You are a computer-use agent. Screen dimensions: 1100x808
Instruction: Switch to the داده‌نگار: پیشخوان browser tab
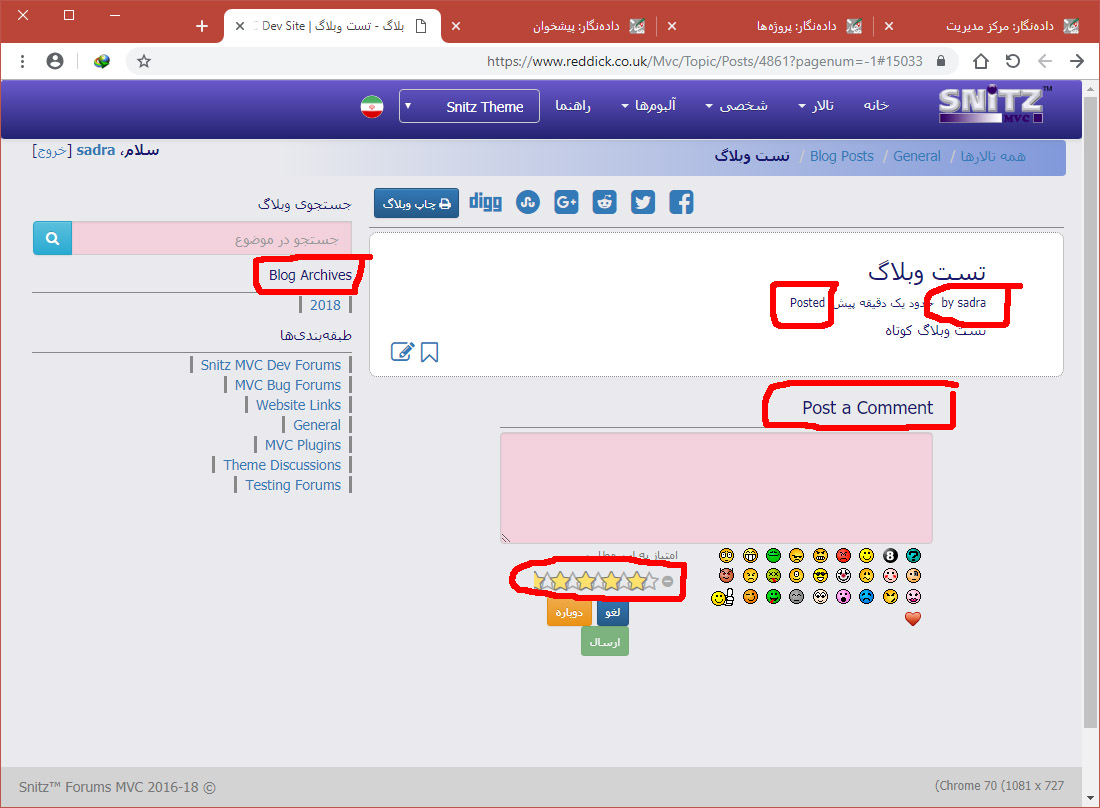575,26
